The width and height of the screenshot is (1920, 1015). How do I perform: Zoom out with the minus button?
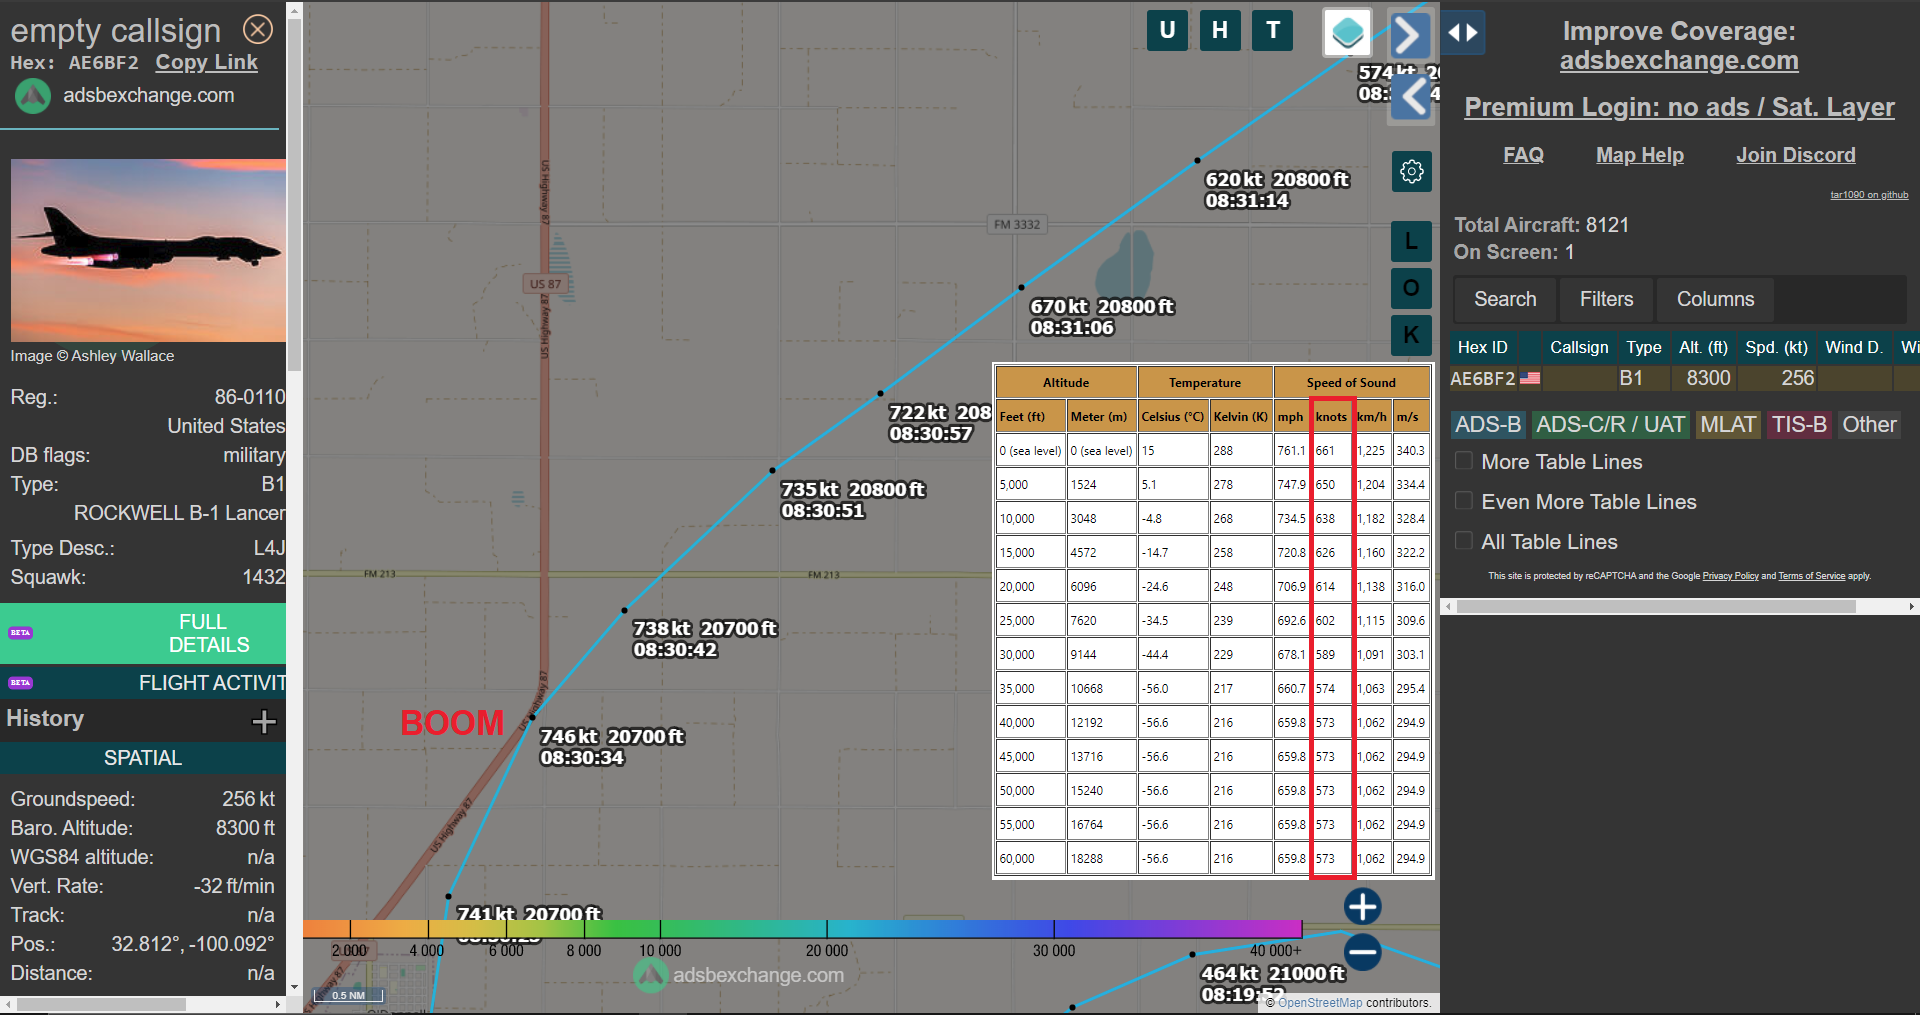(x=1362, y=951)
